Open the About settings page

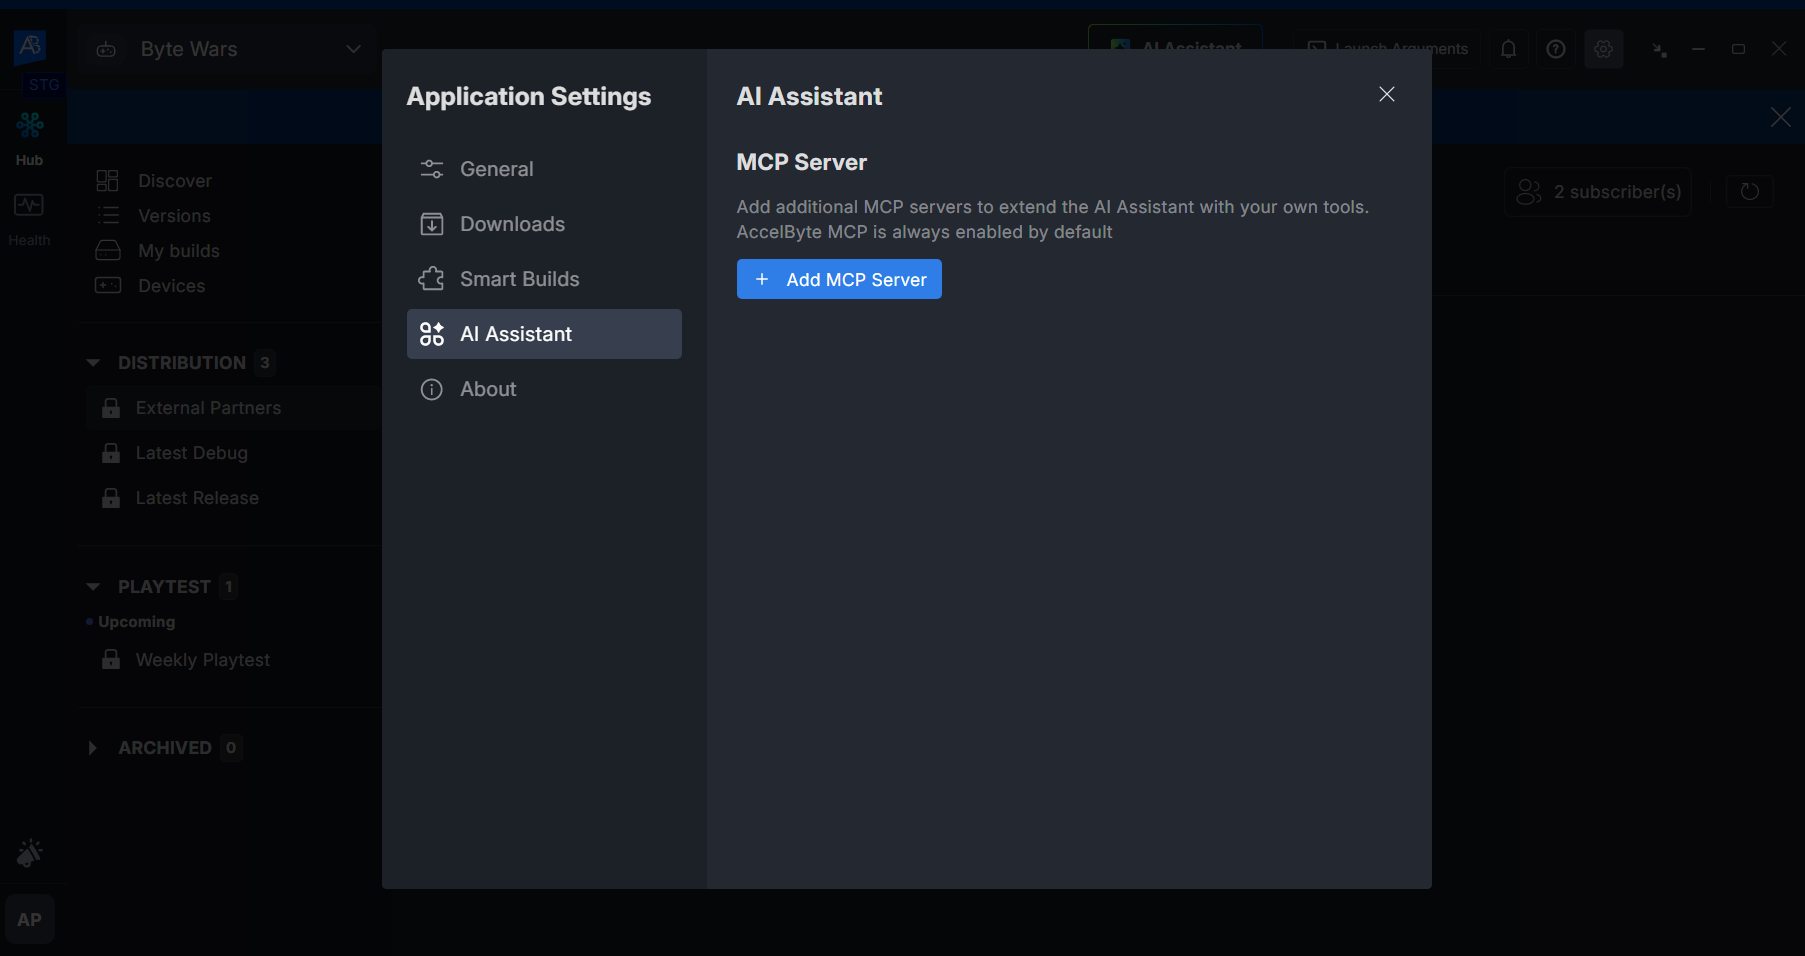[x=487, y=389]
